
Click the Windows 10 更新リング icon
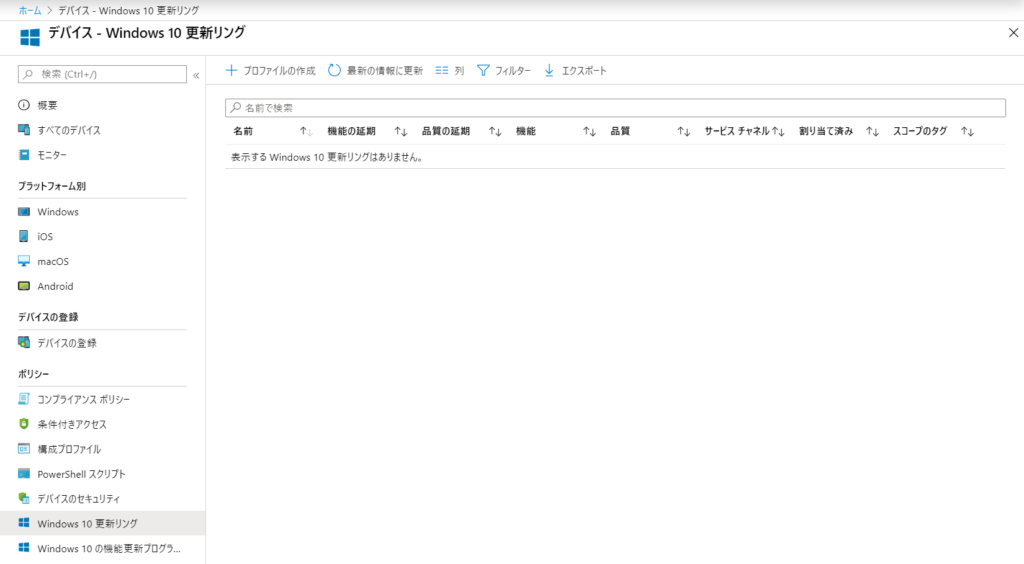[x=24, y=524]
